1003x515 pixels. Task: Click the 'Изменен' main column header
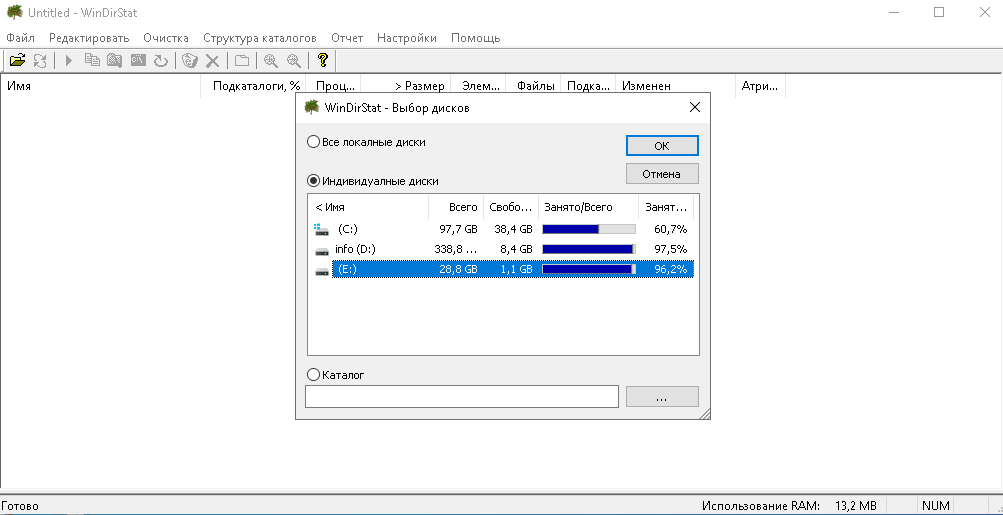[675, 86]
